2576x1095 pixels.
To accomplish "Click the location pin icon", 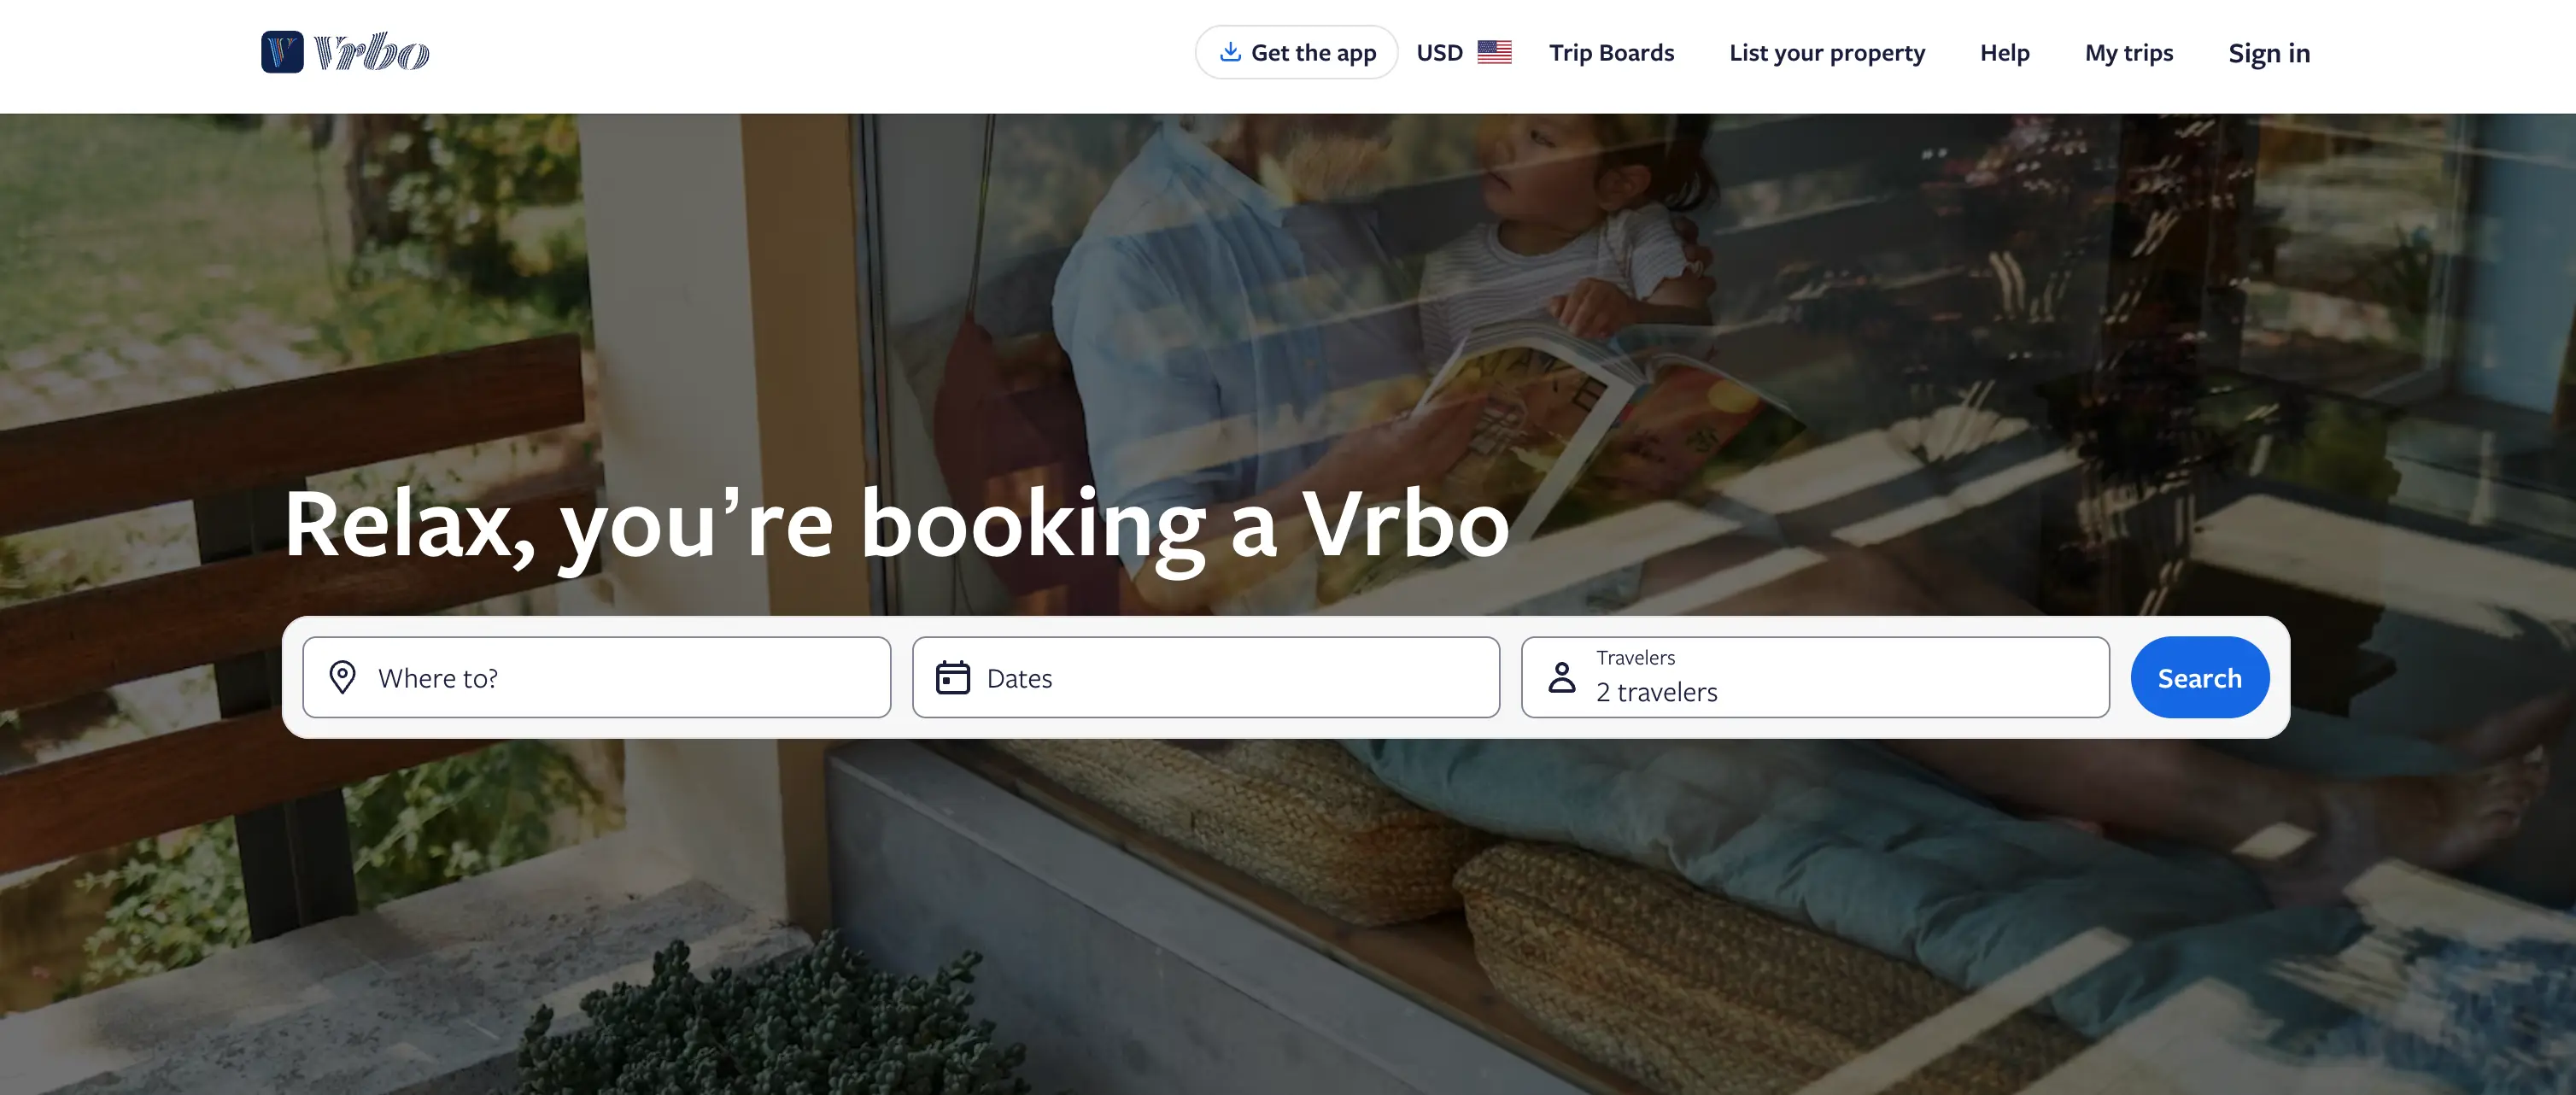I will tap(342, 677).
